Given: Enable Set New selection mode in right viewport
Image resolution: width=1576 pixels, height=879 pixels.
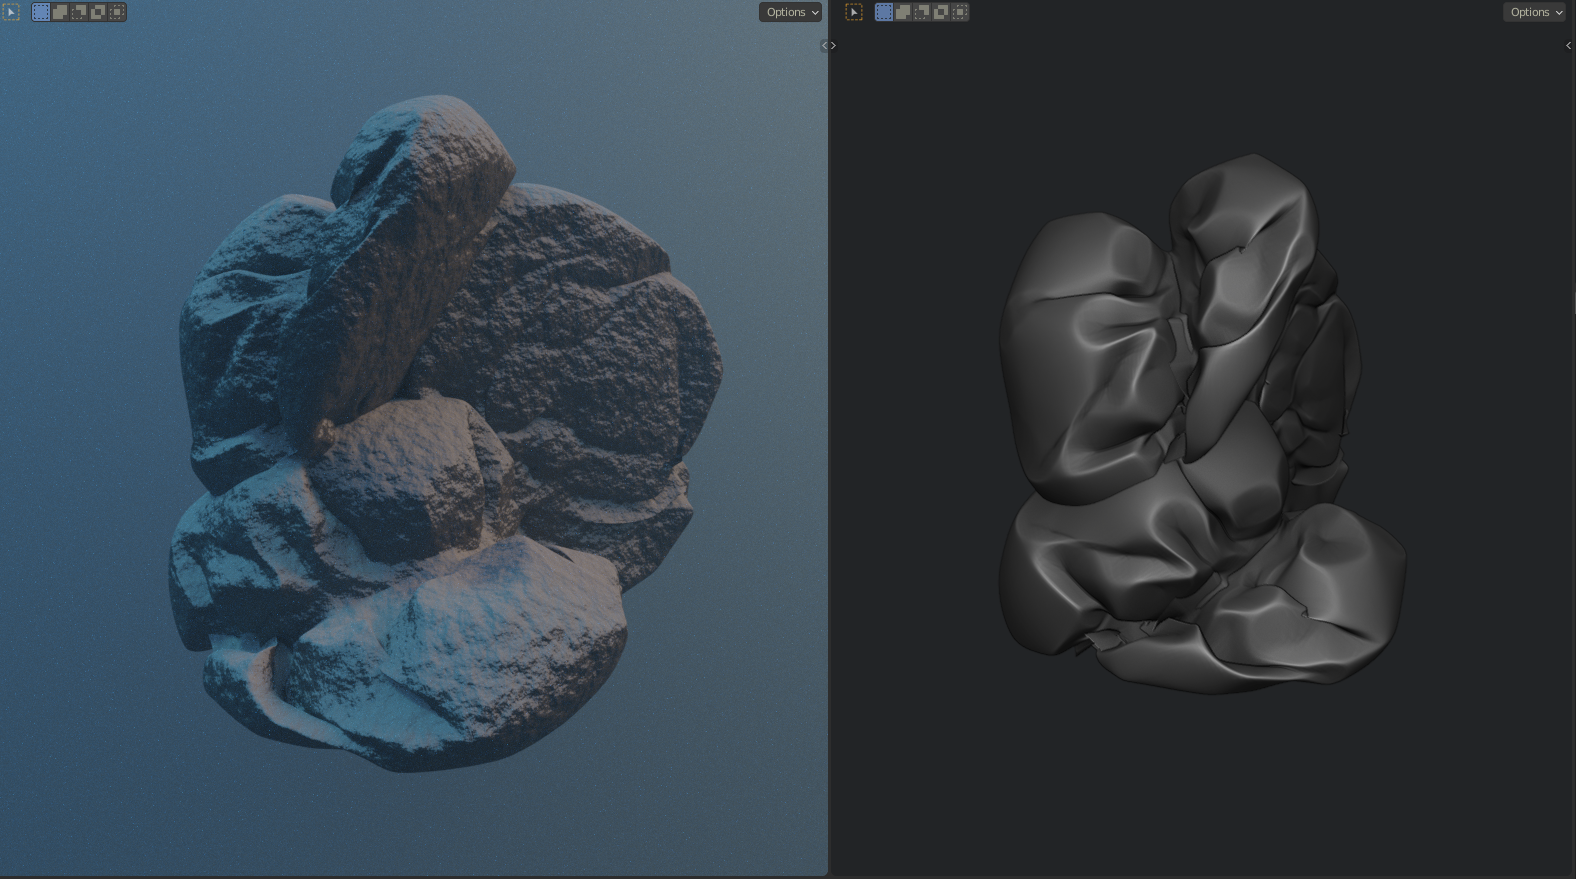Looking at the screenshot, I should pos(884,12).
